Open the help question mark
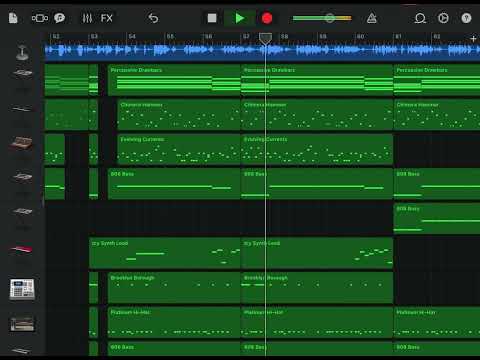This screenshot has width=480, height=360. click(x=466, y=18)
